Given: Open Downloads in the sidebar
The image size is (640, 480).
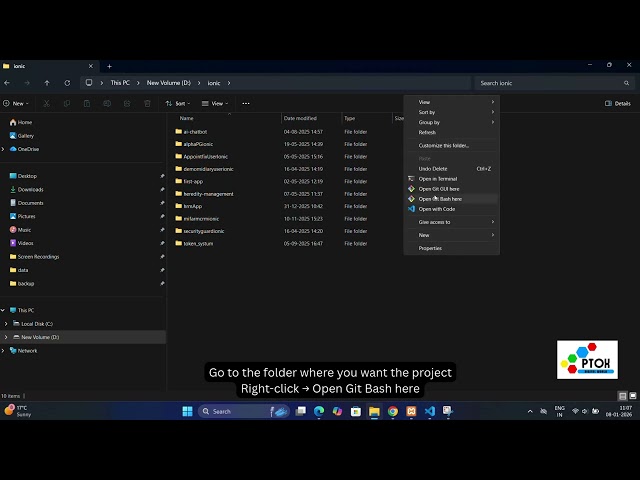Looking at the screenshot, I should point(31,189).
